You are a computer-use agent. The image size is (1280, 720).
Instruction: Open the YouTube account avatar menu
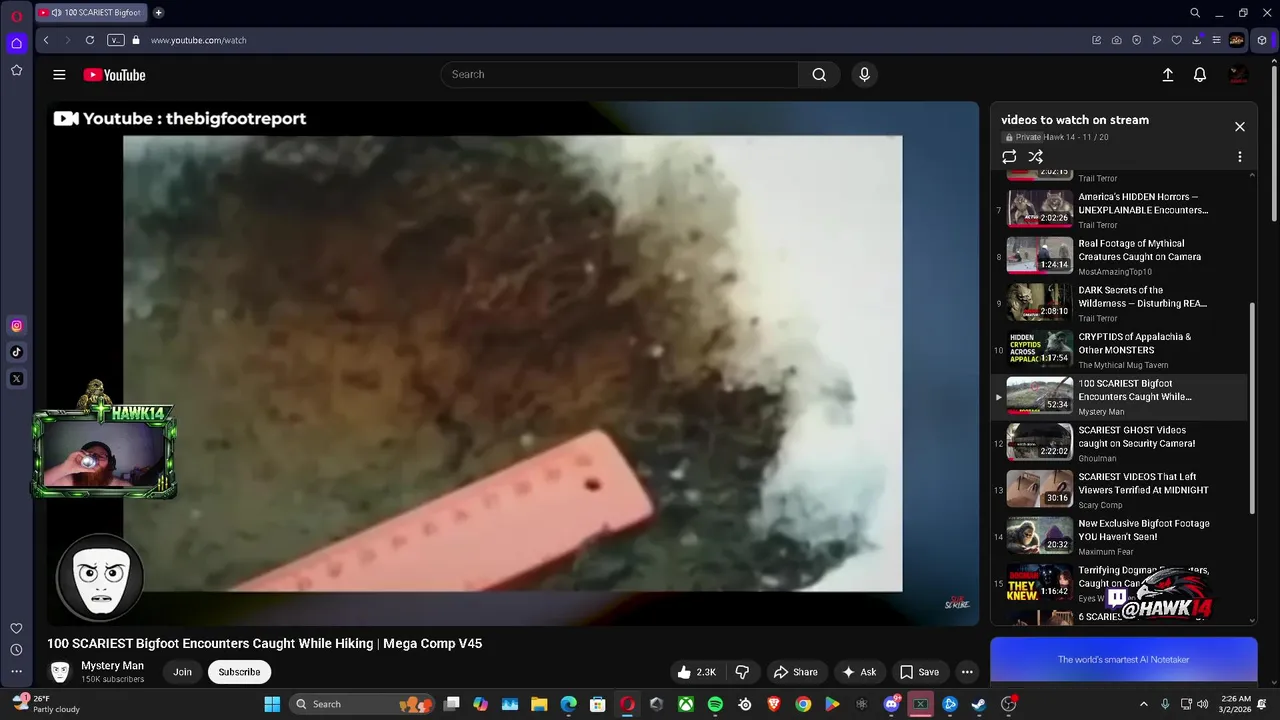pos(1238,75)
